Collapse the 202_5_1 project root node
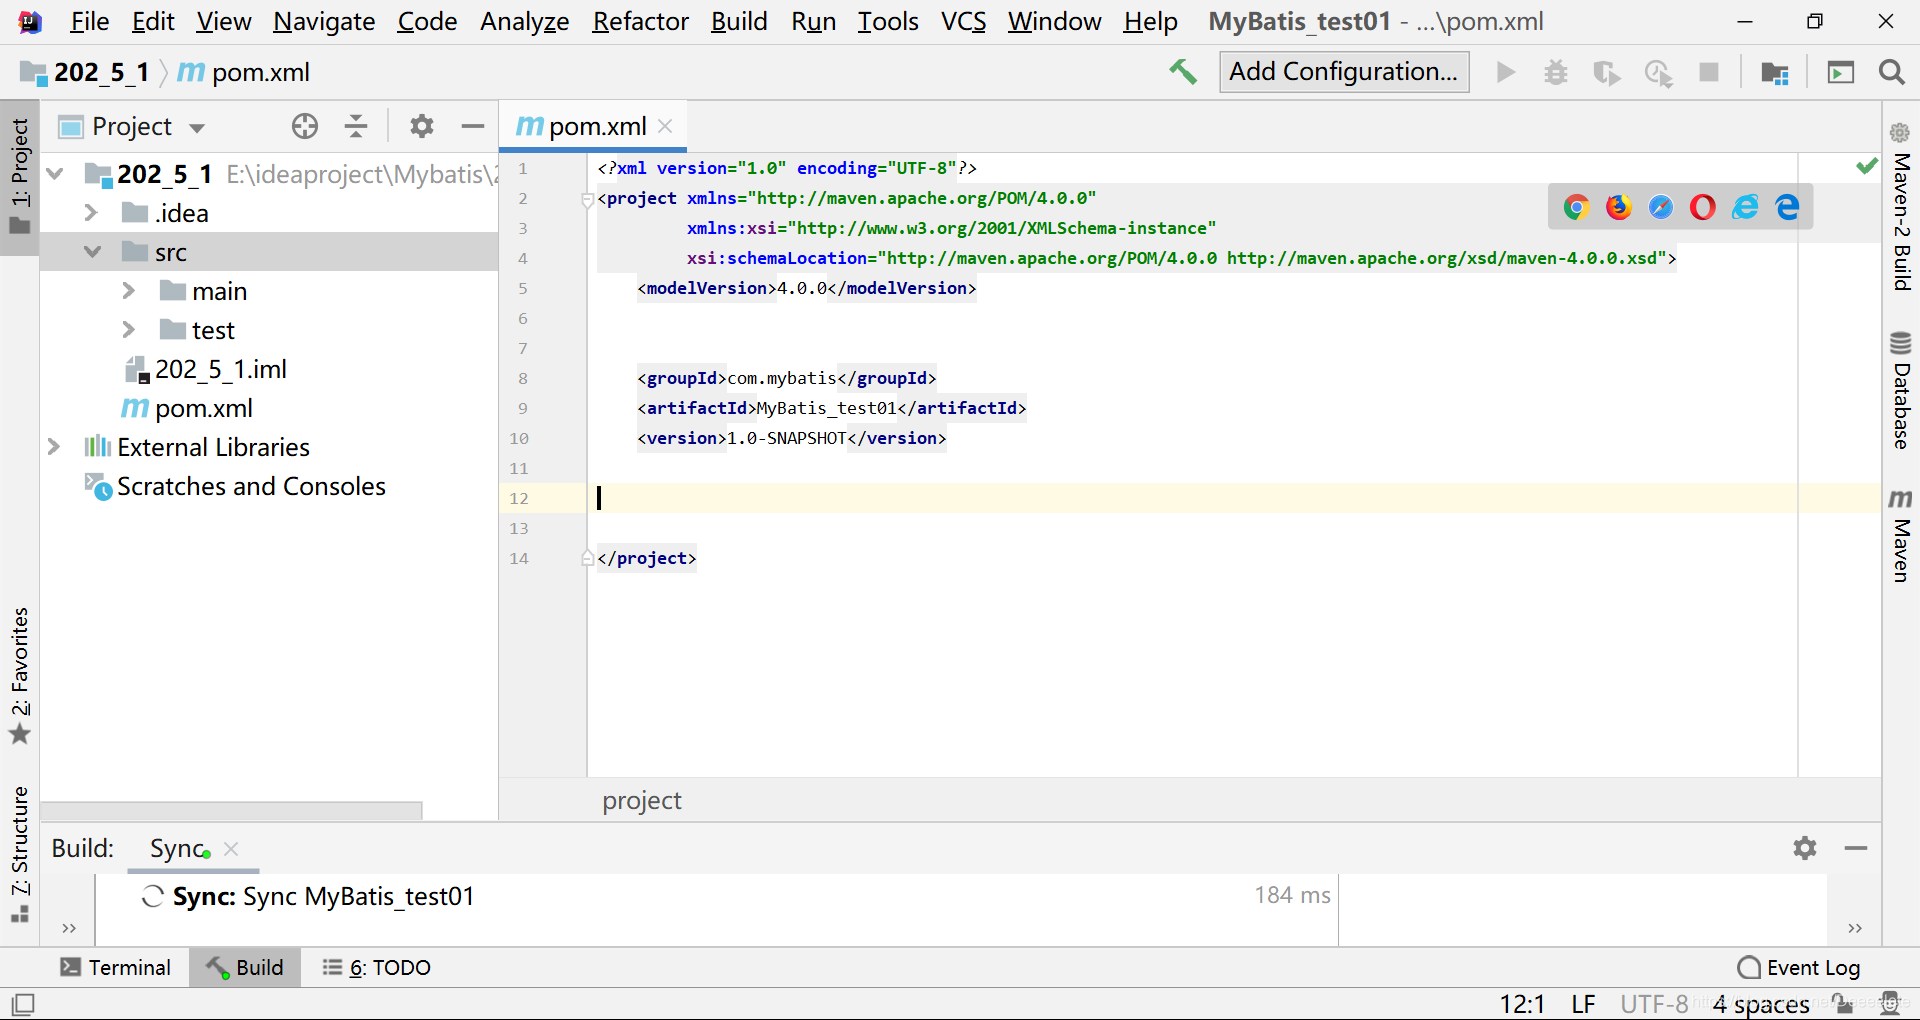This screenshot has height=1020, width=1920. pos(55,174)
